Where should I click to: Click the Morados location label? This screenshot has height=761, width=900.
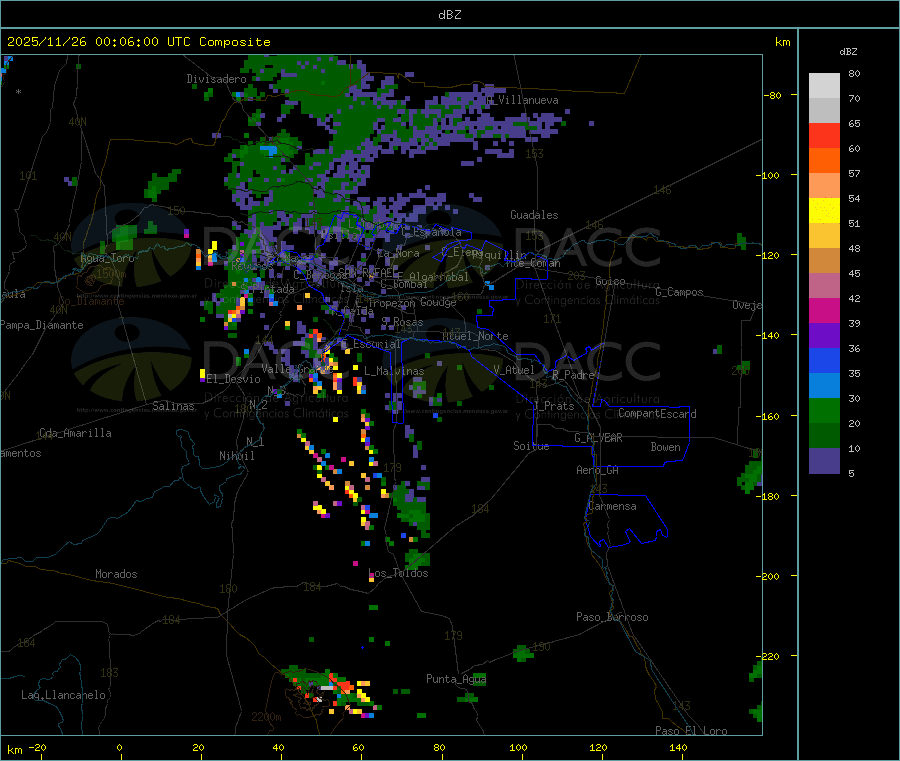coord(117,574)
